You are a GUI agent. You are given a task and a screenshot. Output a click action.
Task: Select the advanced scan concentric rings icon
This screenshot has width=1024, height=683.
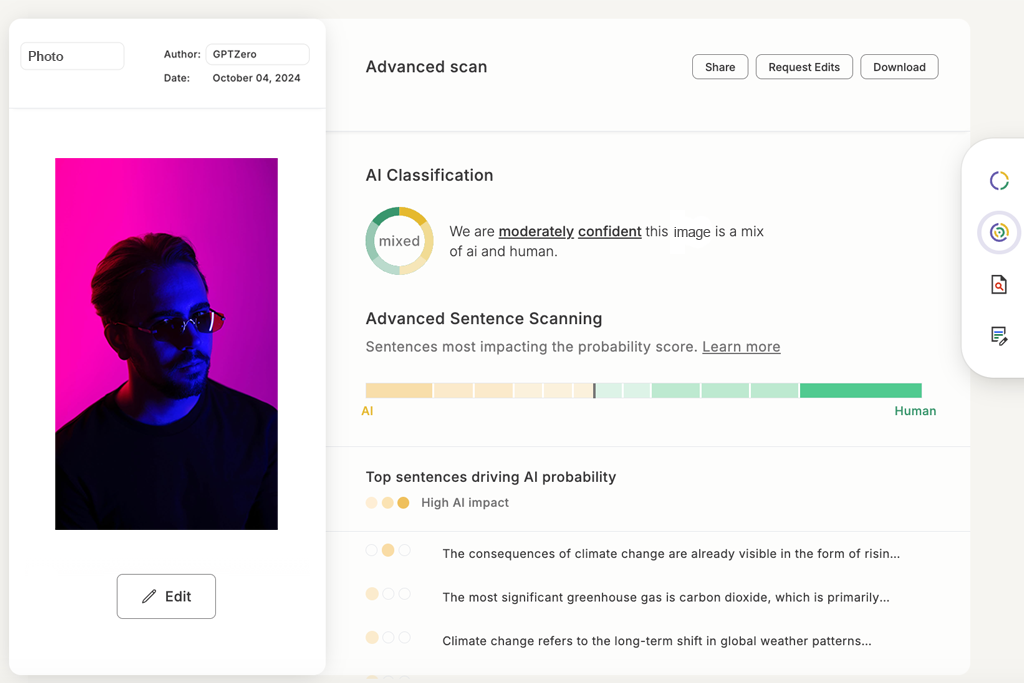tap(999, 232)
